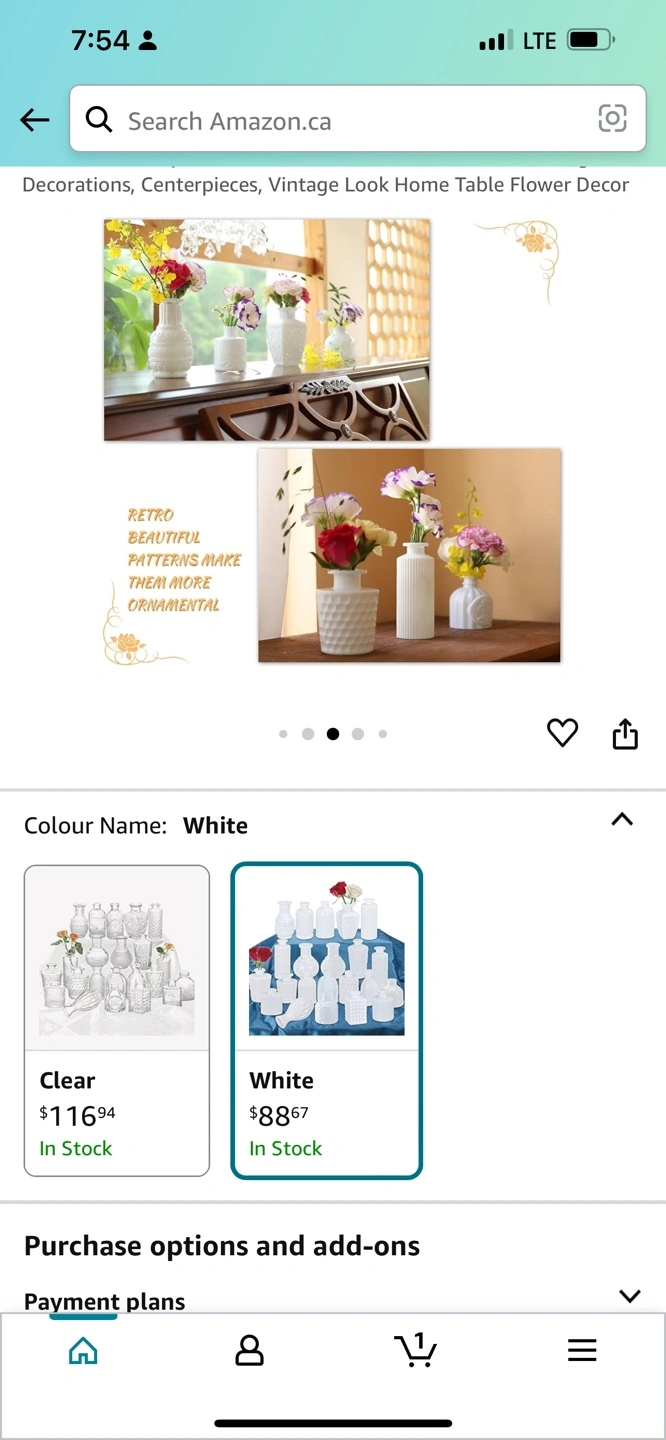Select the second image carousel dot
666x1440 pixels.
[x=308, y=734]
